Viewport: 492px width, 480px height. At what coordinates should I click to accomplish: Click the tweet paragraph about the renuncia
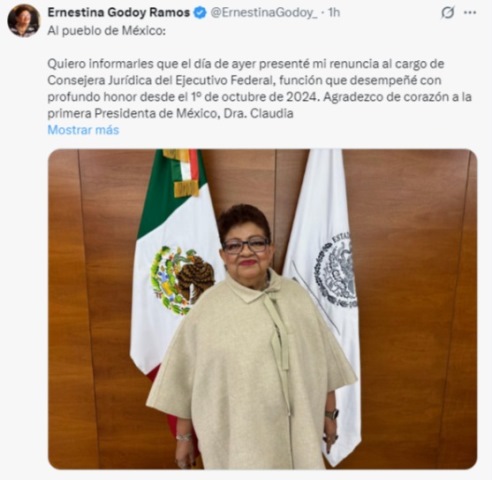(x=259, y=89)
